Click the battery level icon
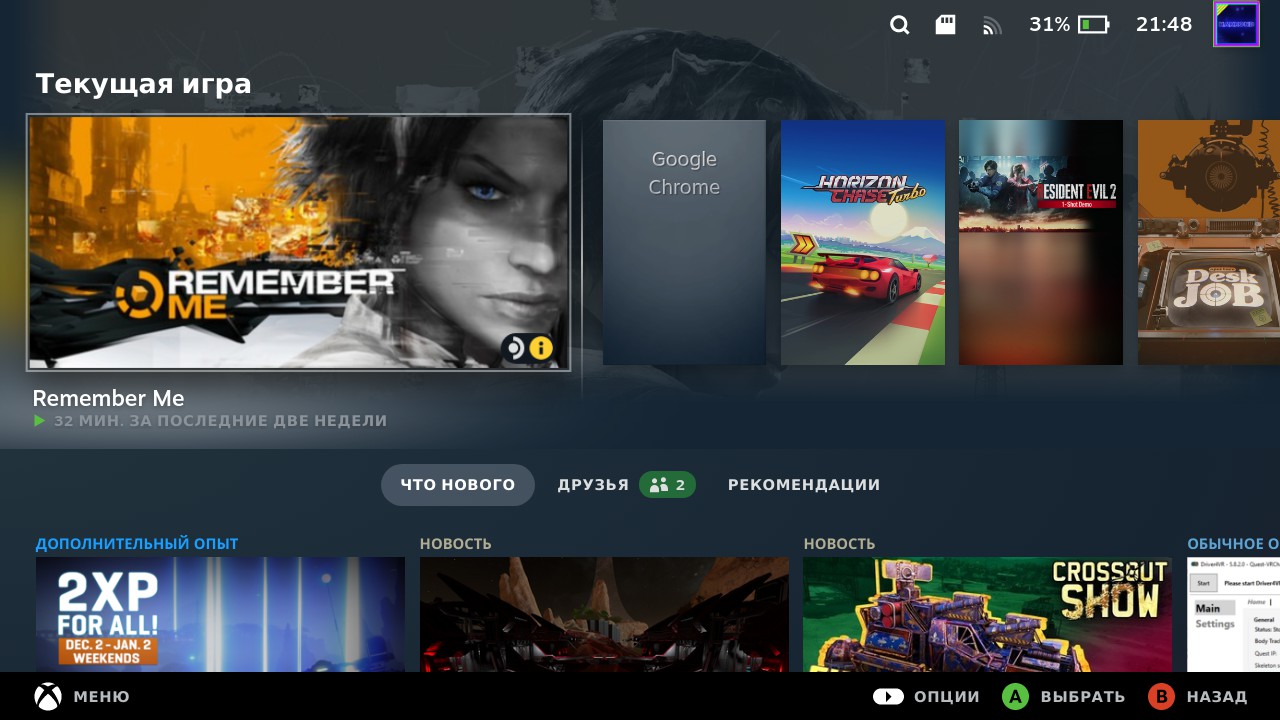 pyautogui.click(x=1093, y=25)
